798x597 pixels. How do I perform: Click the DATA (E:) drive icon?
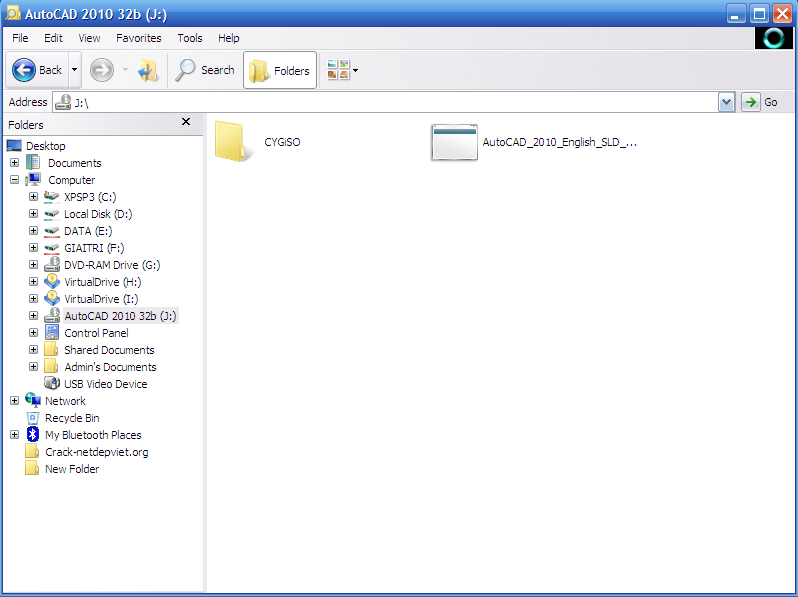[51, 231]
